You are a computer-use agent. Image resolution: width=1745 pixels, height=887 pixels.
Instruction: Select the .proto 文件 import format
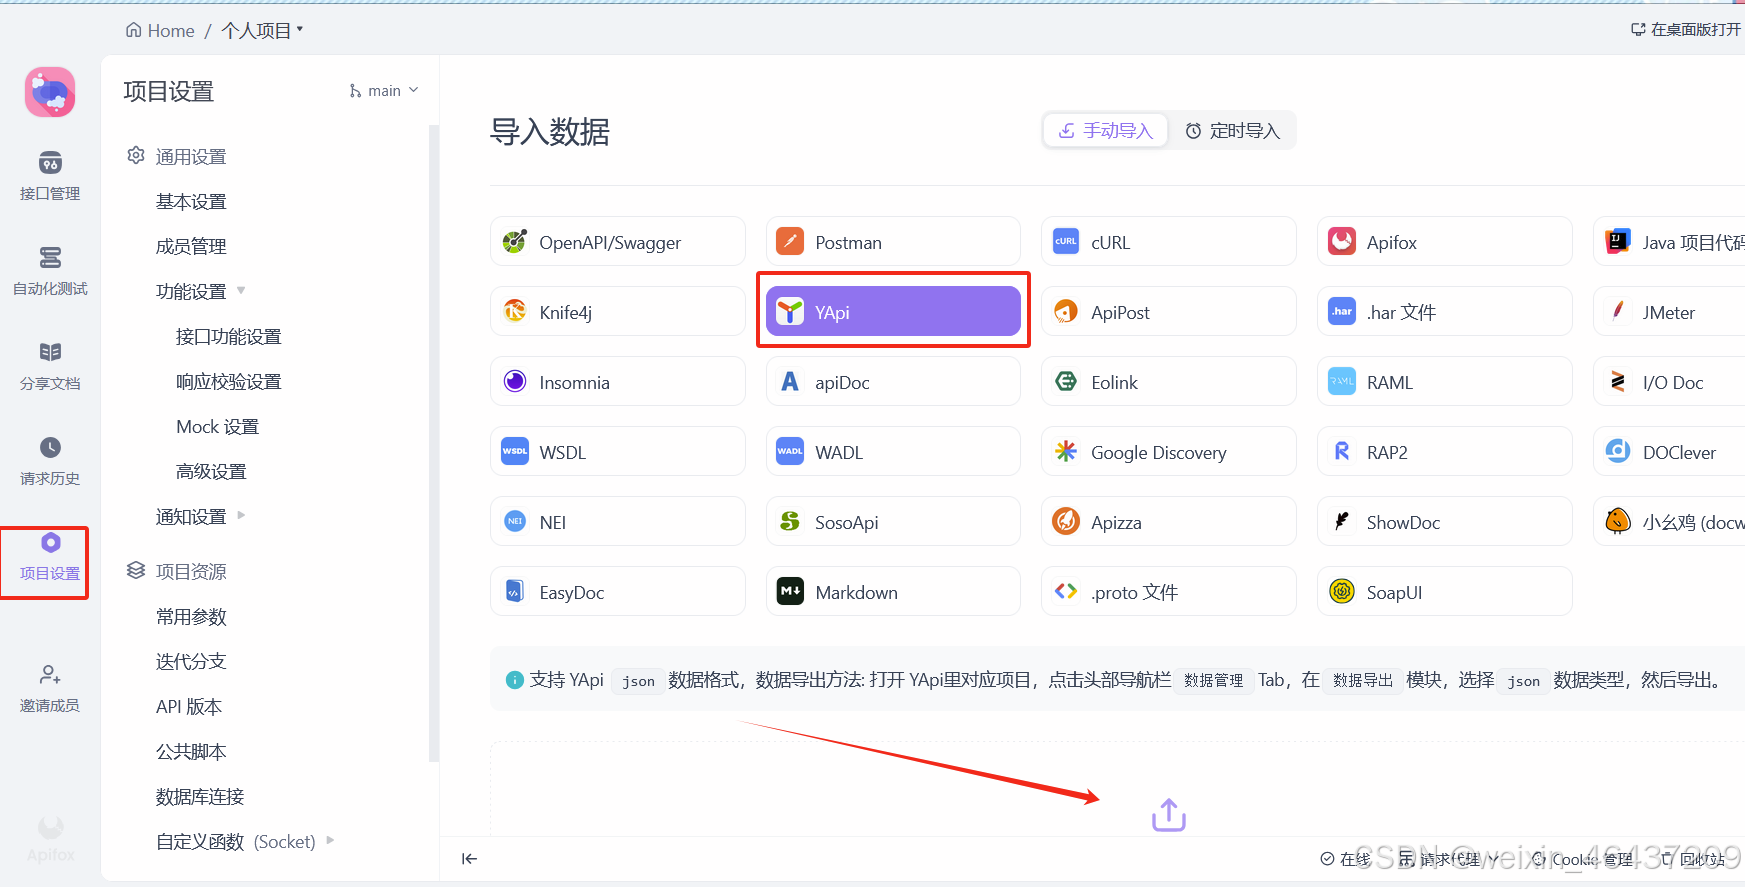[1169, 592]
